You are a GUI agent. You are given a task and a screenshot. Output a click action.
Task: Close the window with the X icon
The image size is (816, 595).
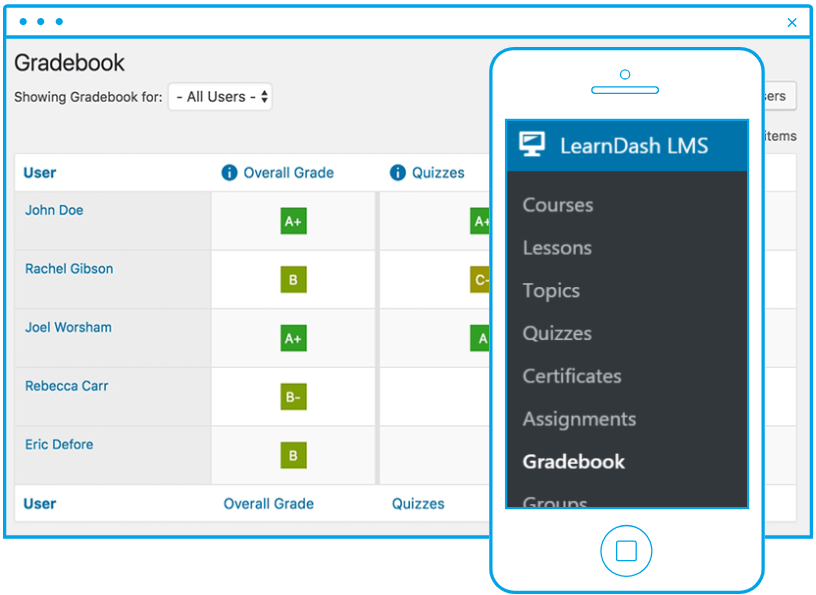(x=792, y=22)
